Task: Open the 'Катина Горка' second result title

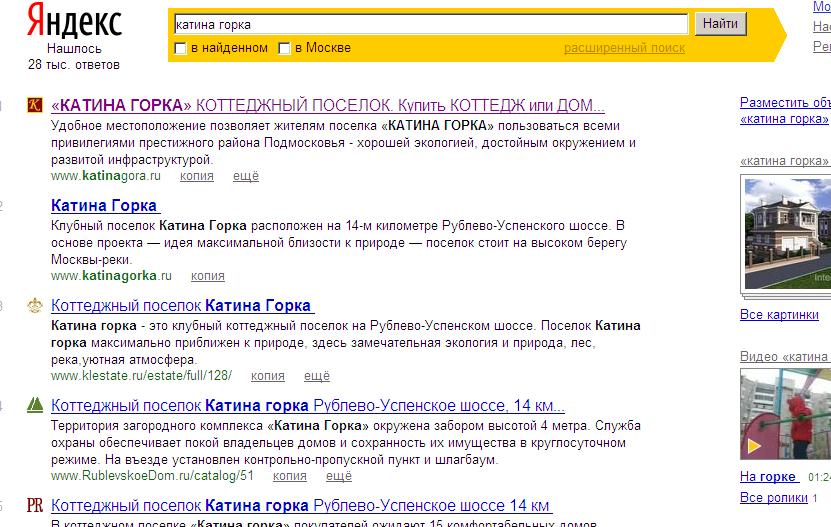Action: [105, 205]
